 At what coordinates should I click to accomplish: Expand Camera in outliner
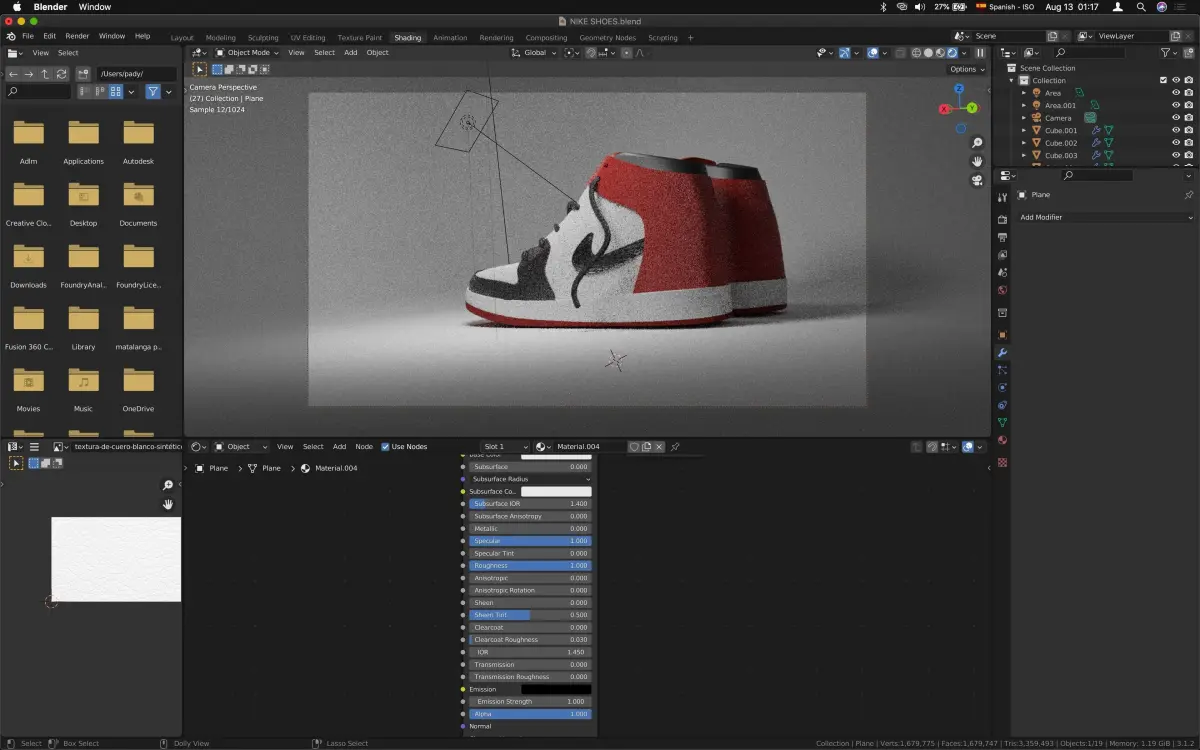1024,118
